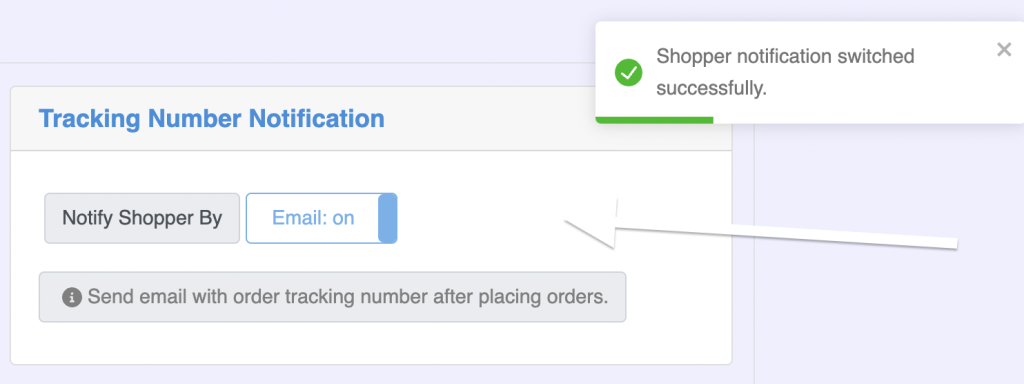Click the white panel body below info box
Viewport: 1024px width, 384px height.
pyautogui.click(x=371, y=343)
